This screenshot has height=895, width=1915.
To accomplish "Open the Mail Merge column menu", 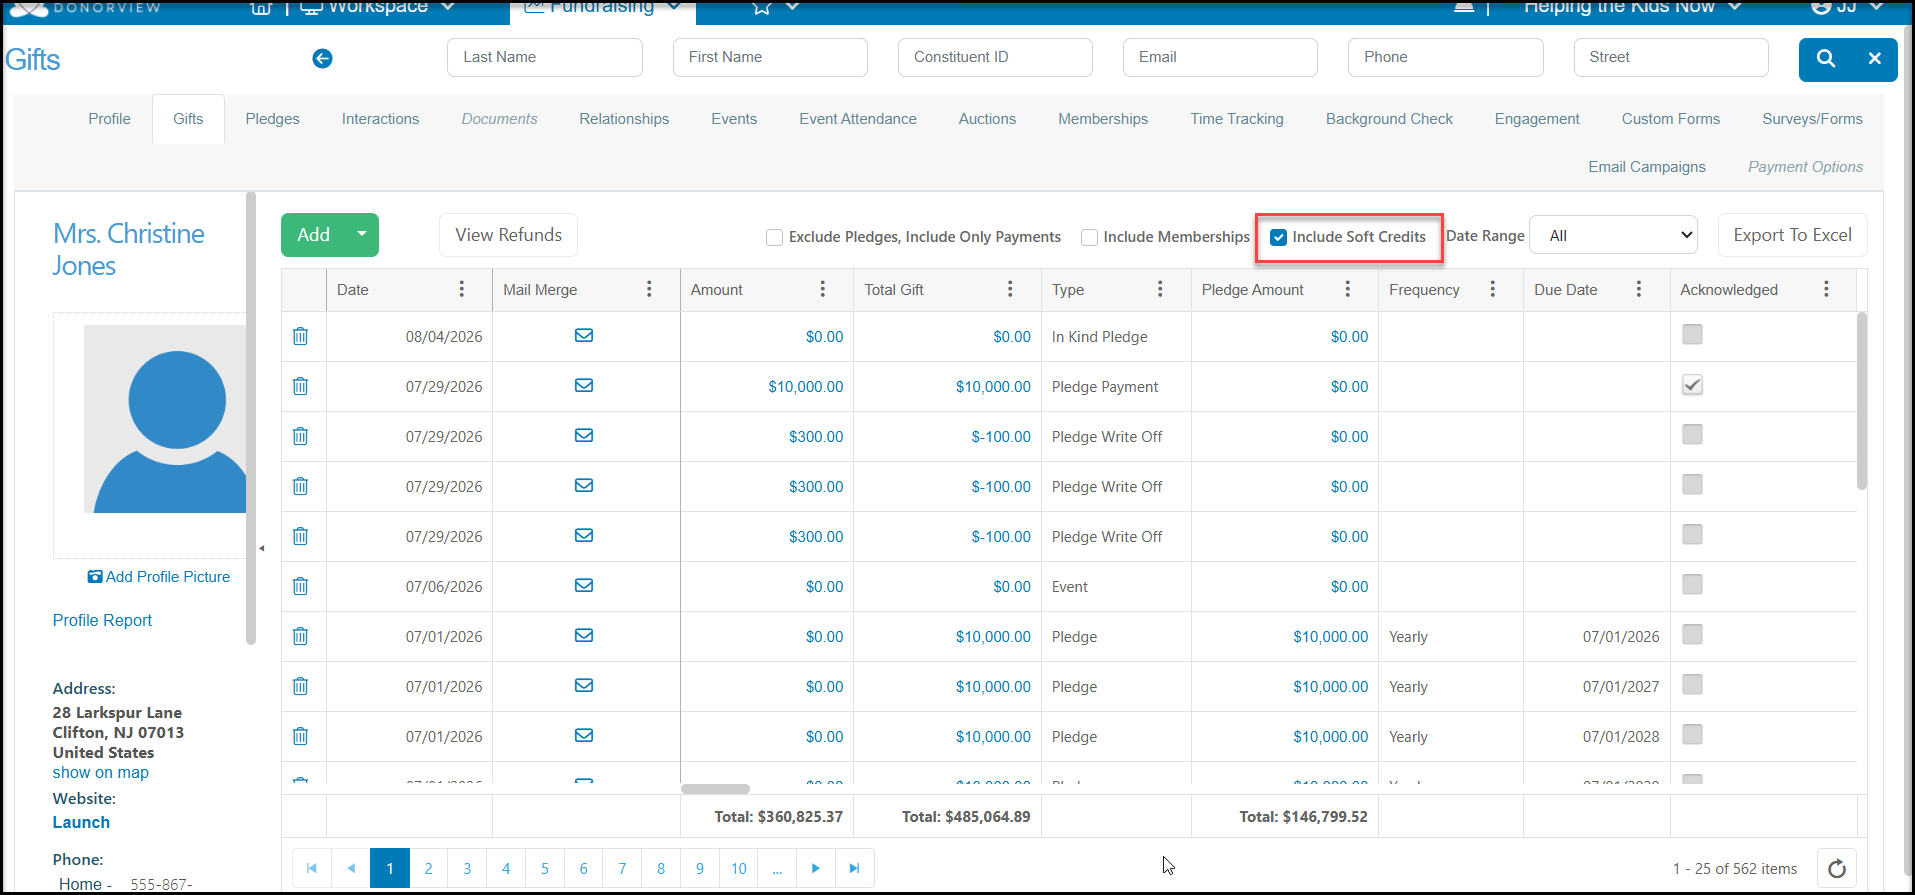I will coord(649,289).
